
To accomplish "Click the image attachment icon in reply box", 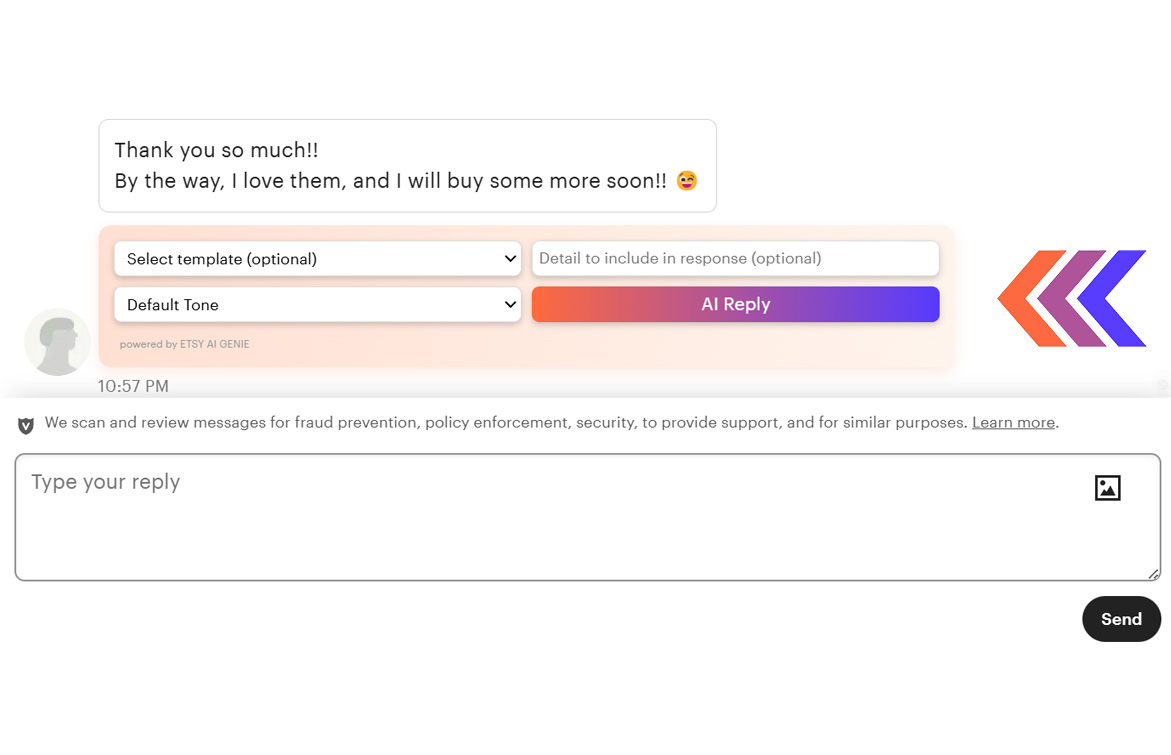I will [1107, 488].
